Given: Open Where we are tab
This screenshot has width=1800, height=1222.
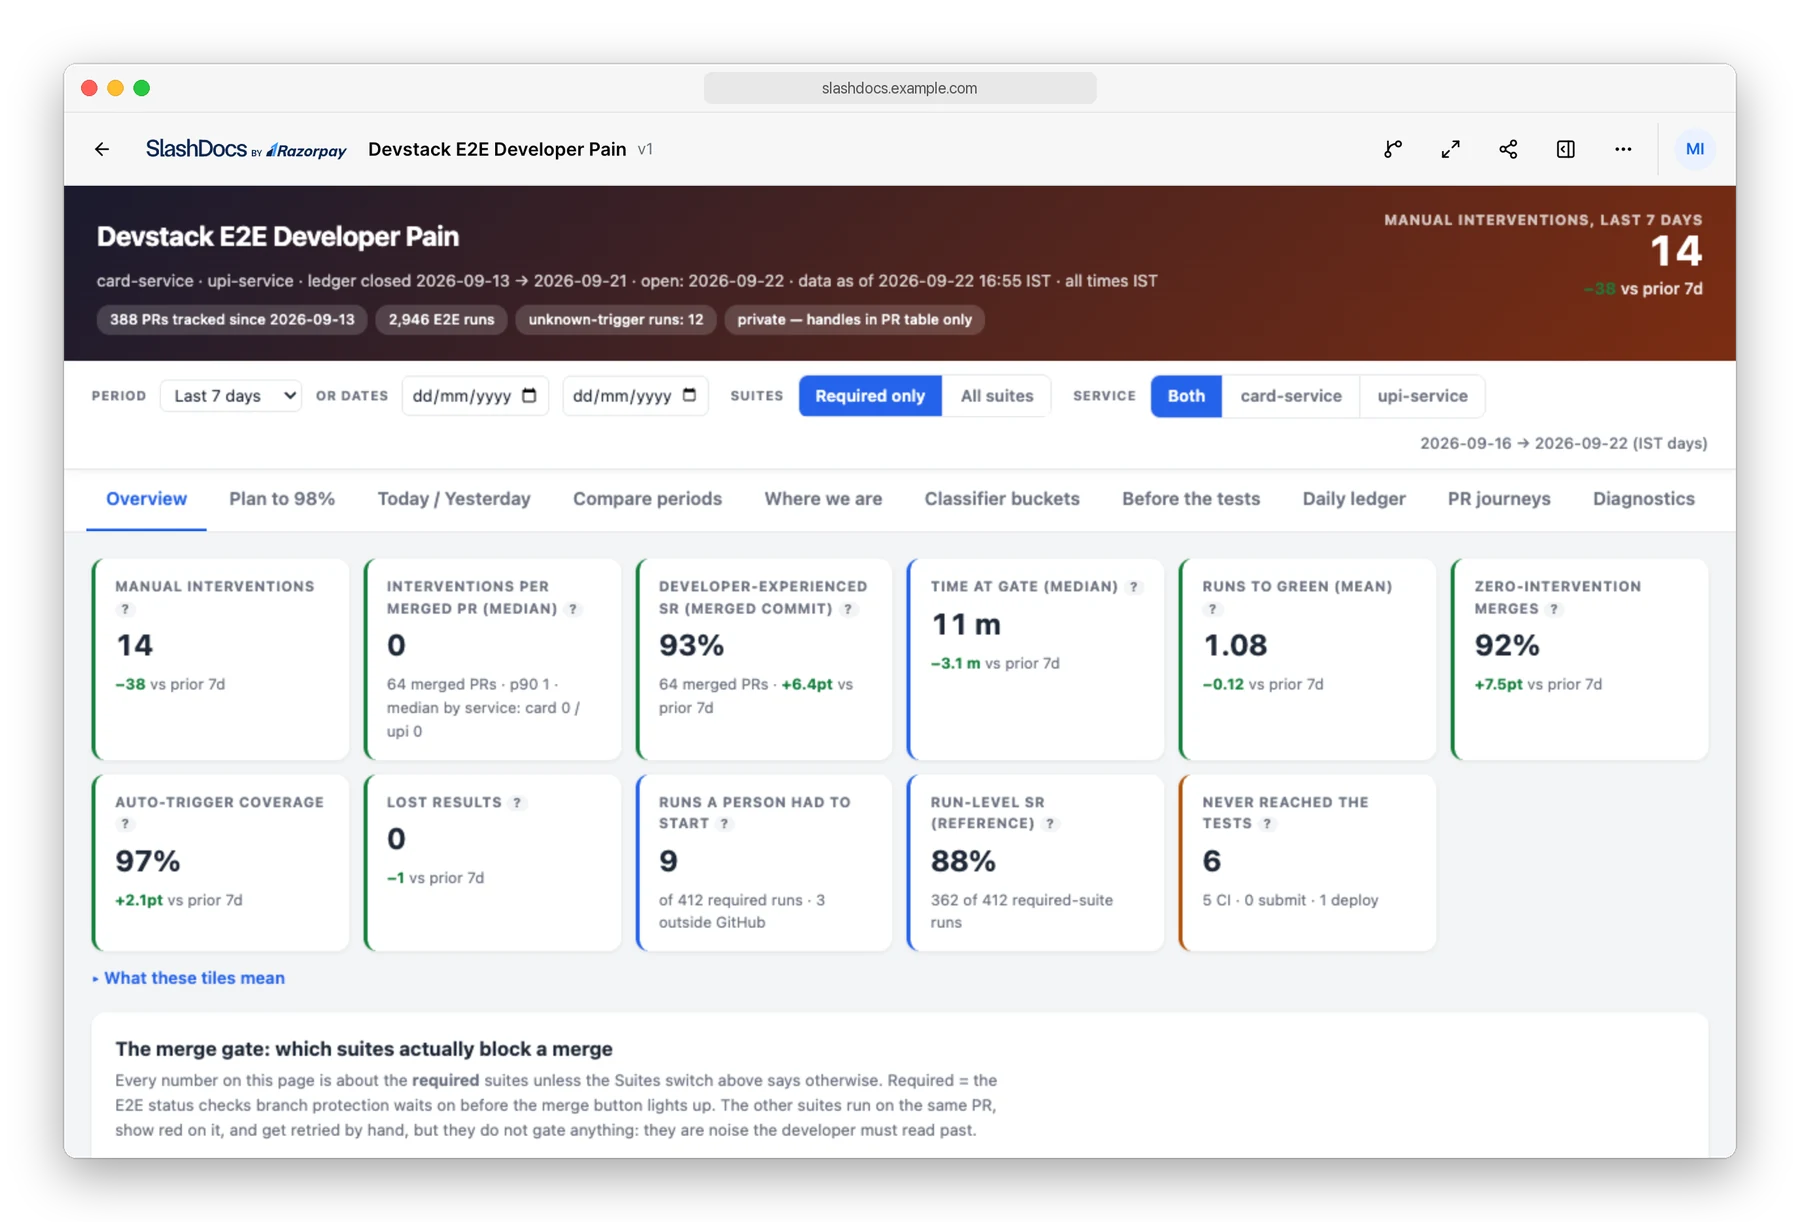Looking at the screenshot, I should (823, 499).
